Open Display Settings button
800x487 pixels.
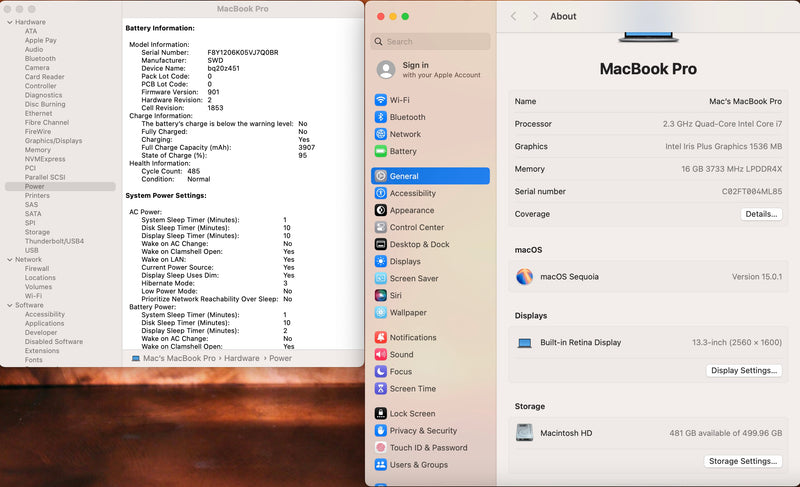click(x=744, y=370)
